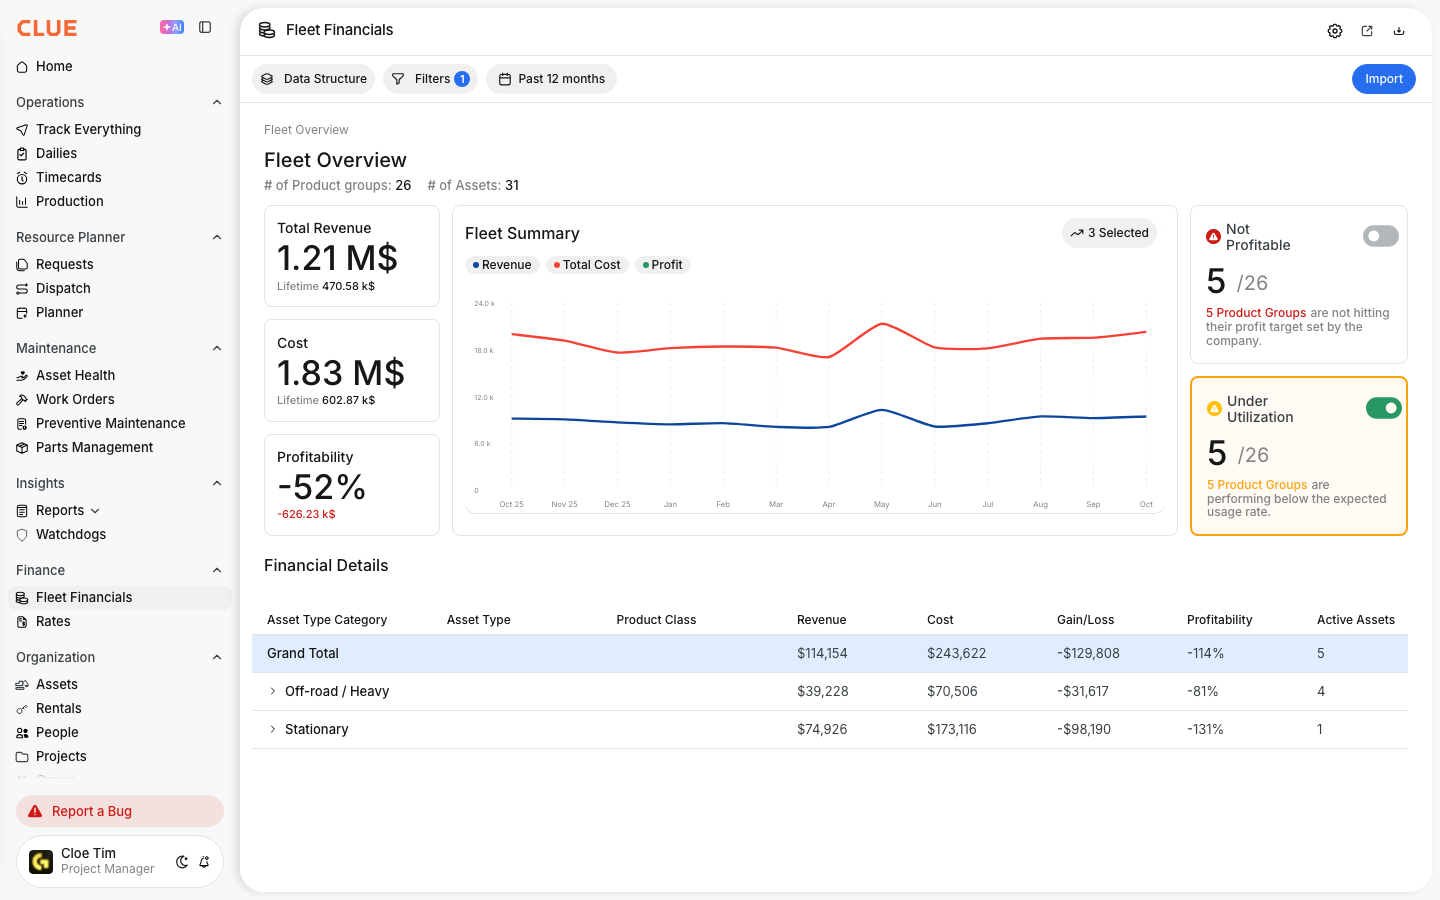This screenshot has height=900, width=1440.
Task: Click red warning icon on Not Profitable
Action: coord(1213,237)
